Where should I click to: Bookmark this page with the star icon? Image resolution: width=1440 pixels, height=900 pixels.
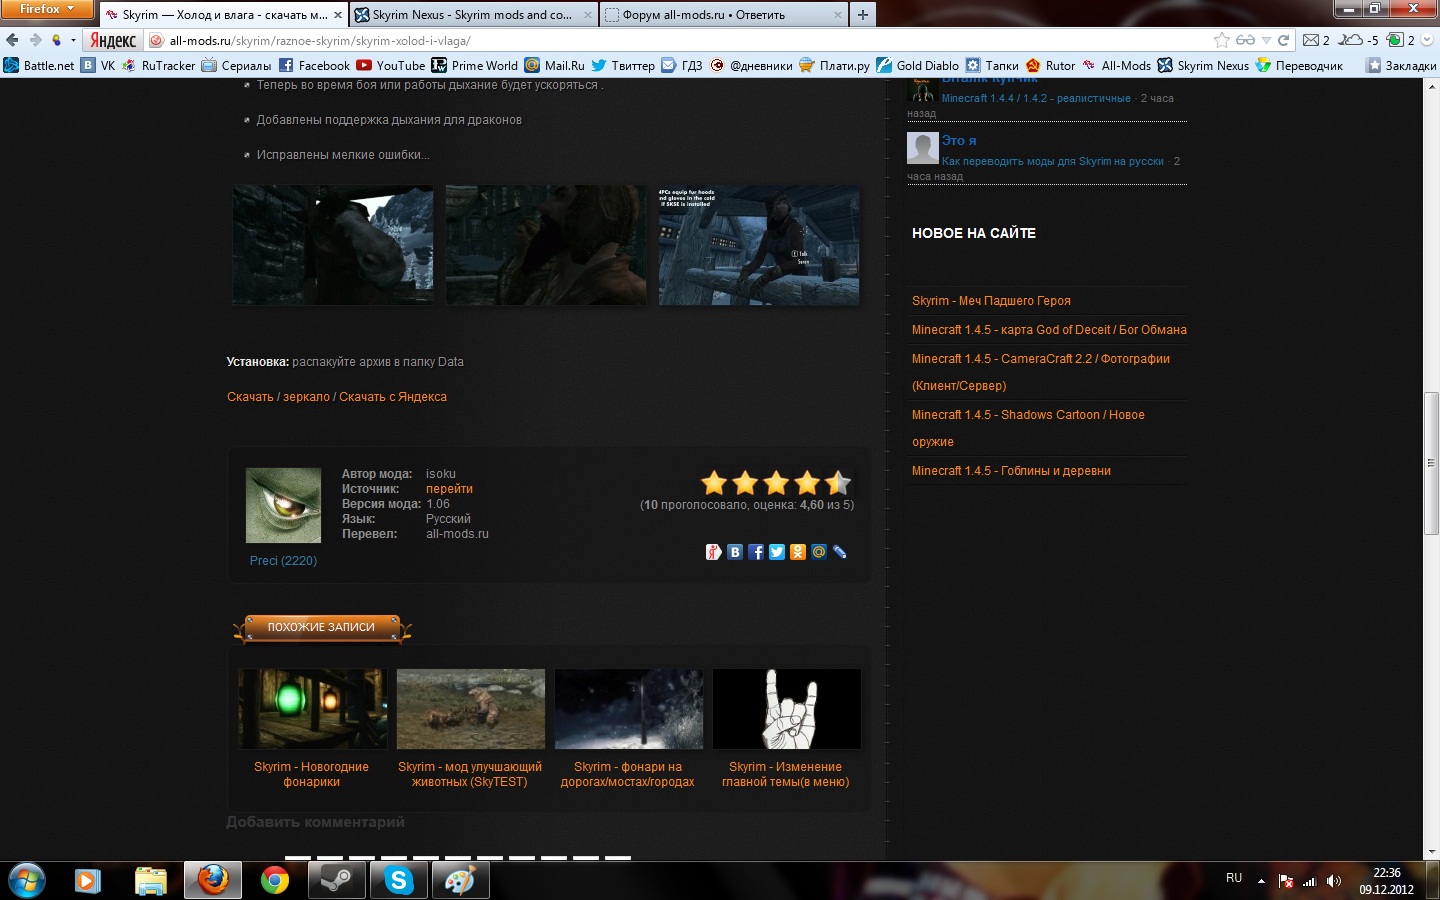pyautogui.click(x=1222, y=40)
